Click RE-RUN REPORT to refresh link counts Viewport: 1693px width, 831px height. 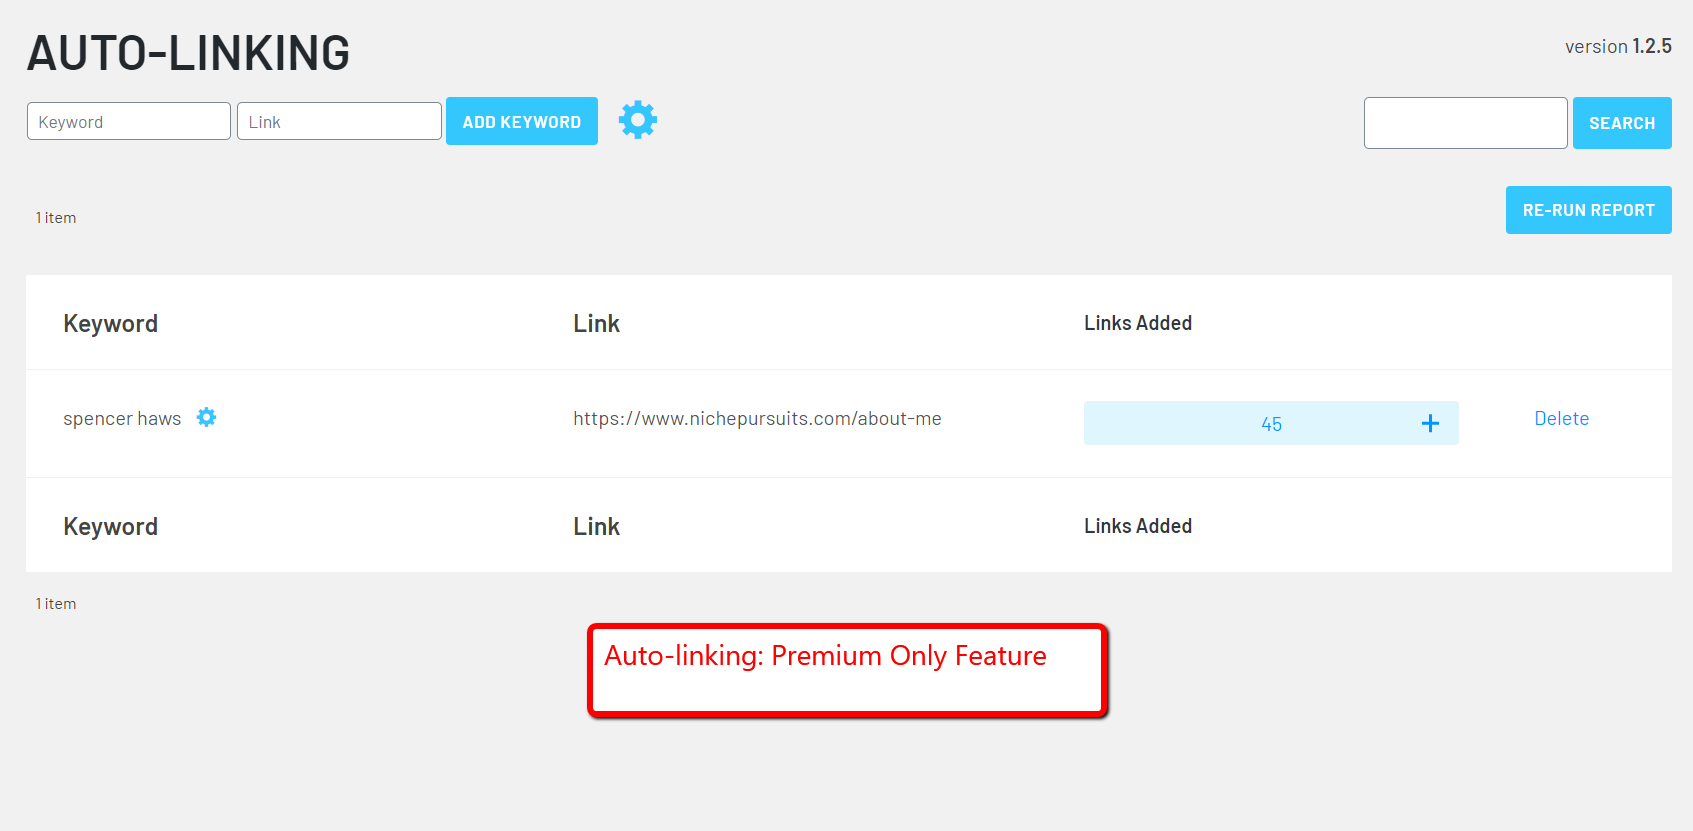(1588, 210)
